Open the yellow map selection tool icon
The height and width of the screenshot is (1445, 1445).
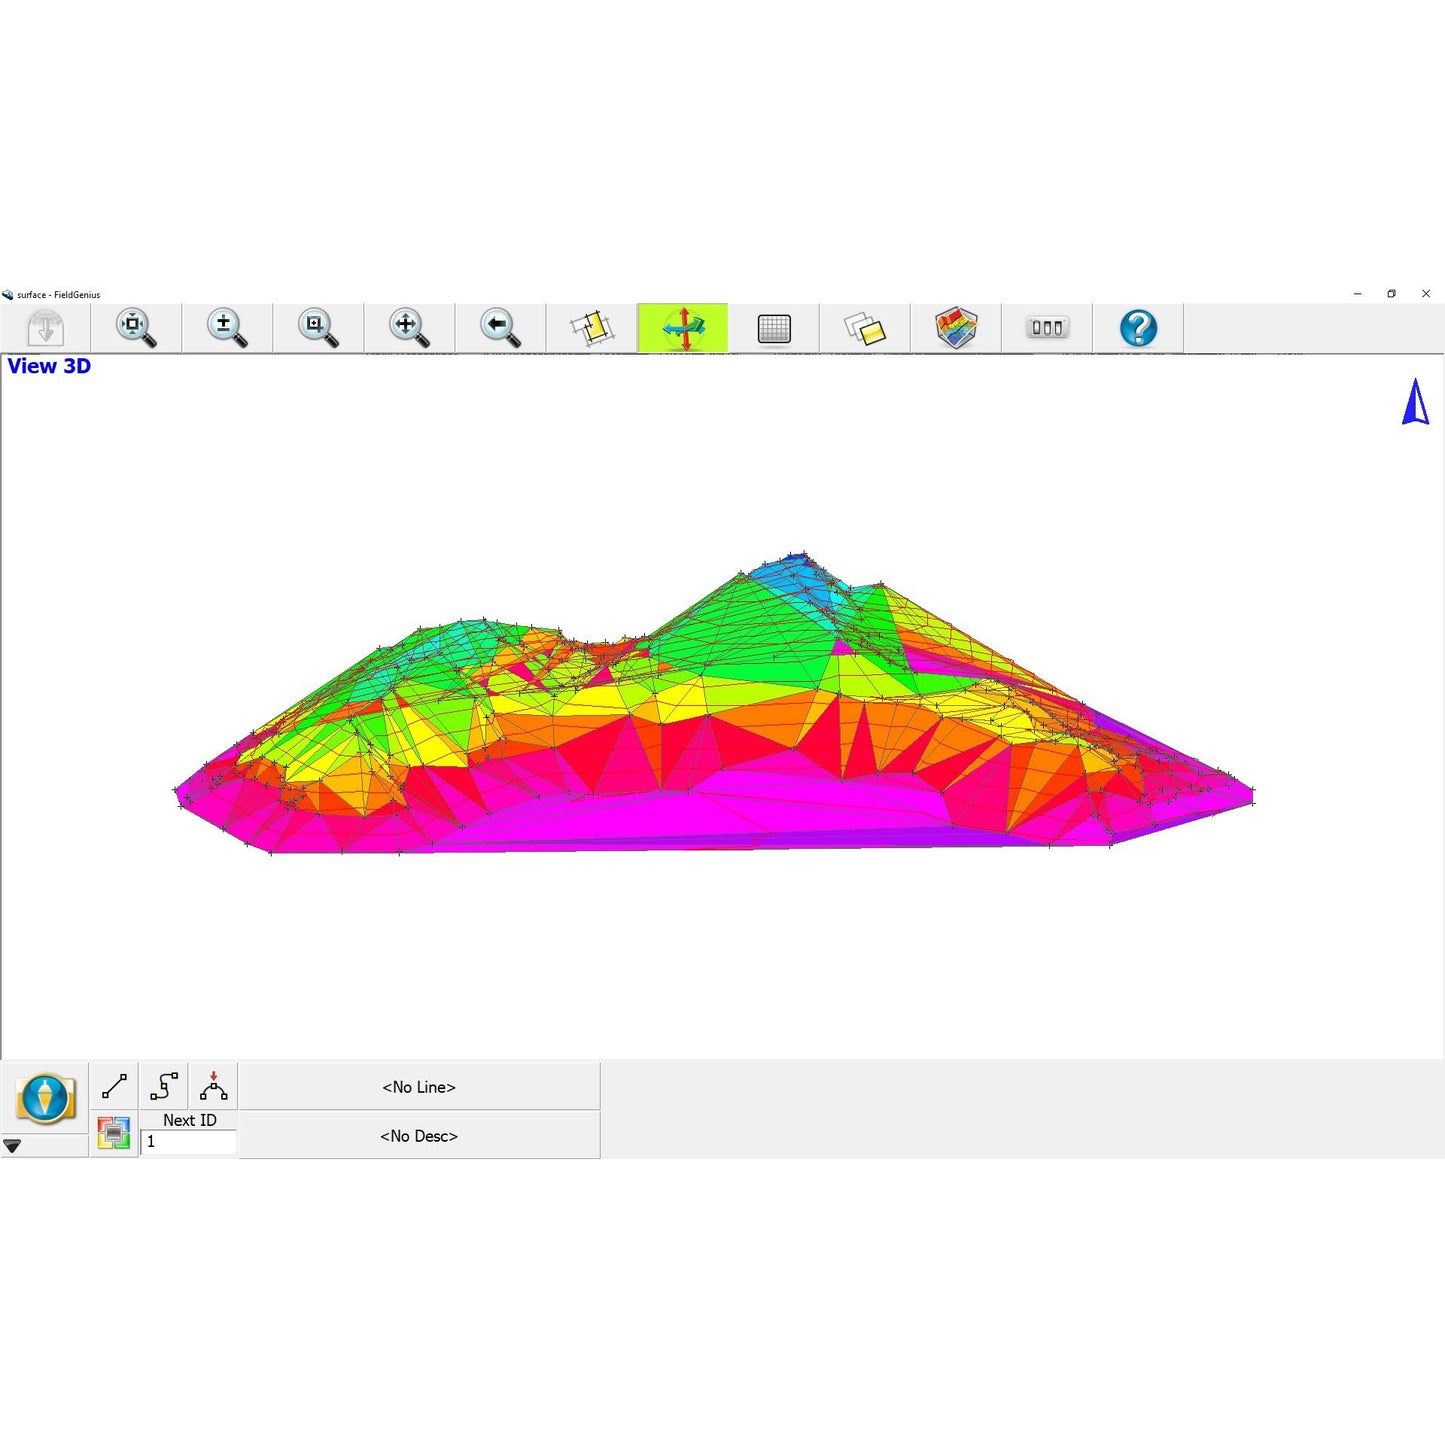[591, 328]
